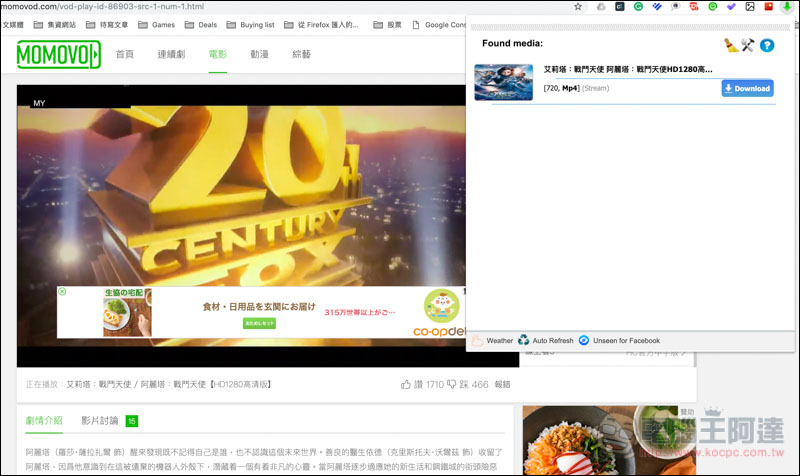The image size is (800, 476).
Task: Select the 電影 nav tab
Action: click(217, 54)
